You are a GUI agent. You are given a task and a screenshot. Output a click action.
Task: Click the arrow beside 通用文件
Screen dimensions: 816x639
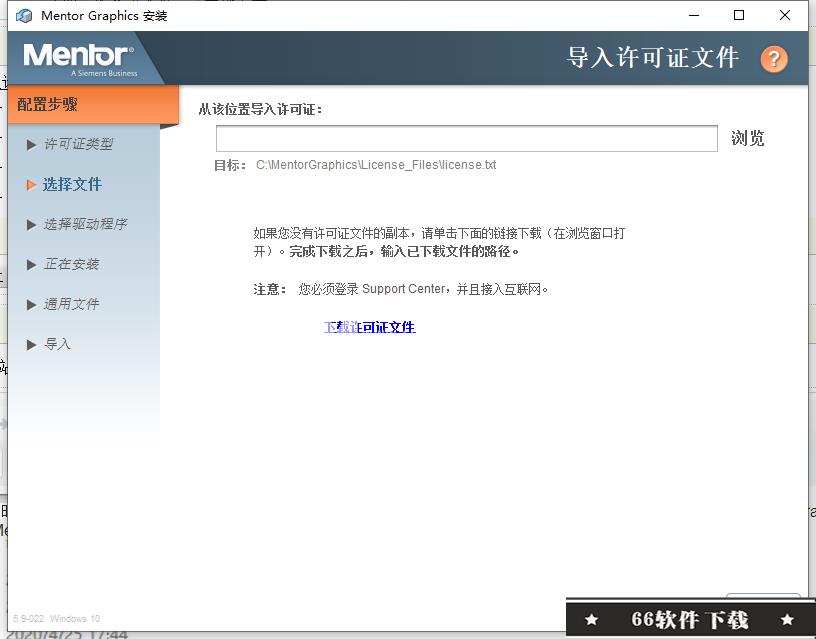(31, 305)
